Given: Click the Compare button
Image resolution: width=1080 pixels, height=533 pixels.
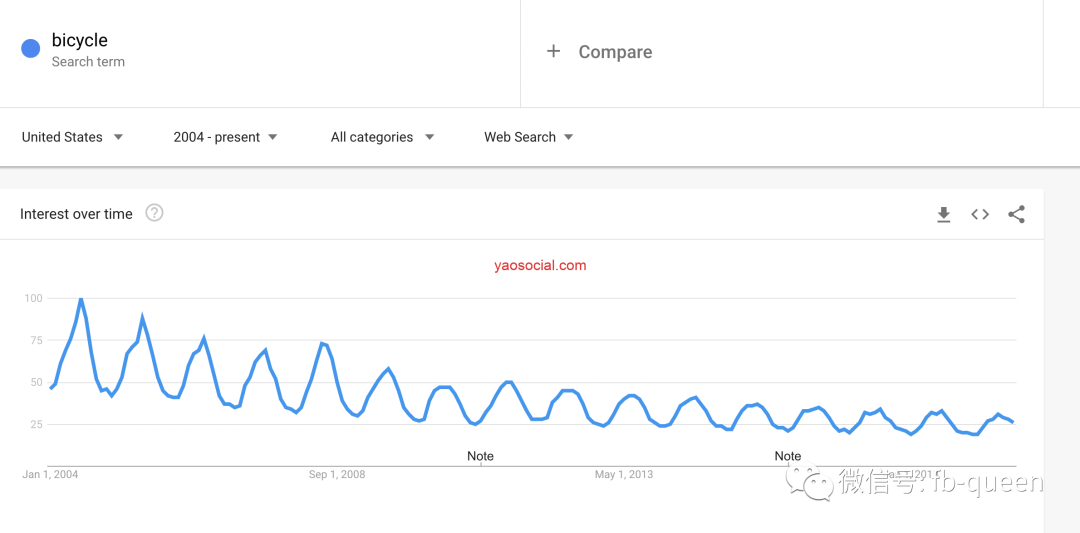Looking at the screenshot, I should click(599, 52).
